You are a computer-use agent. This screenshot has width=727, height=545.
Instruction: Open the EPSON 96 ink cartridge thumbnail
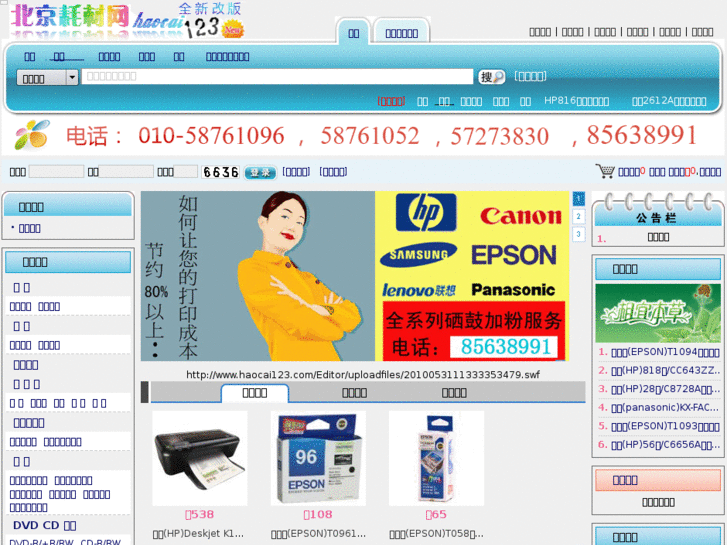pyautogui.click(x=318, y=458)
